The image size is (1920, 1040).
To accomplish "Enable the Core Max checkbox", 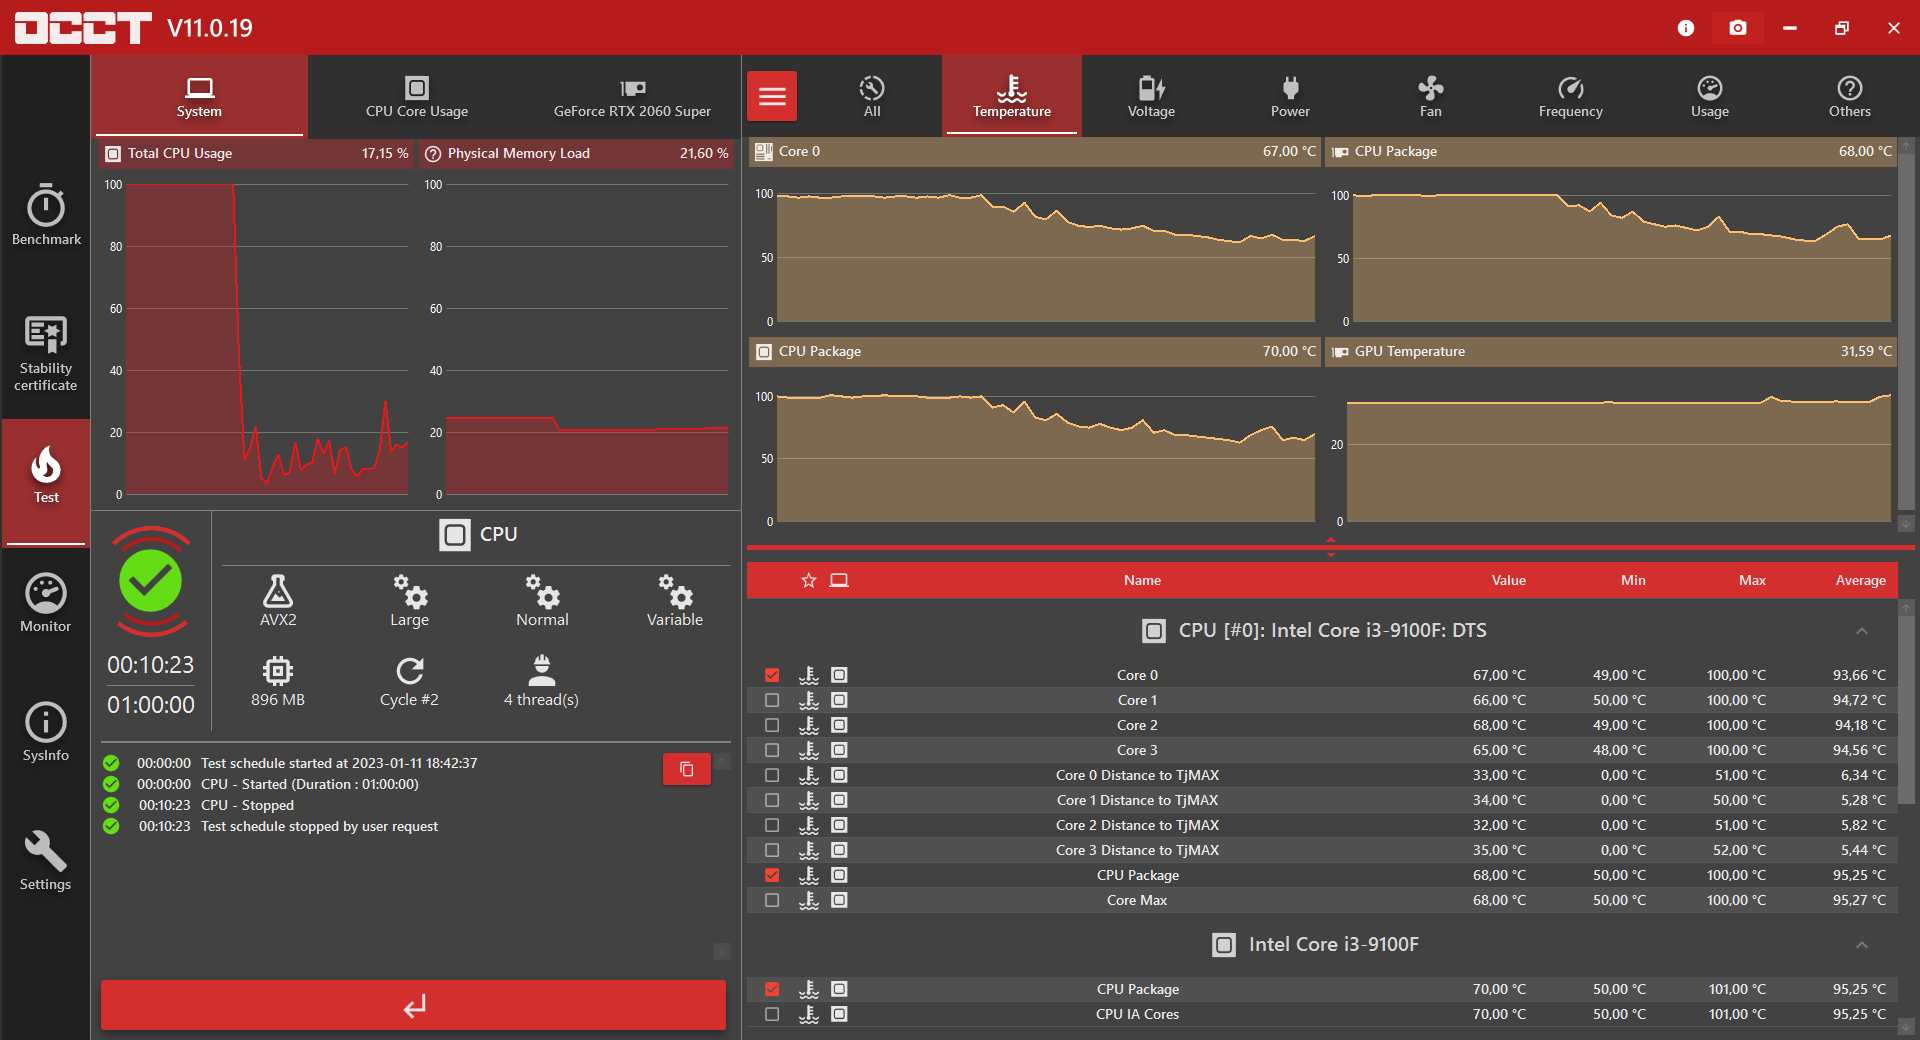I will coord(772,900).
